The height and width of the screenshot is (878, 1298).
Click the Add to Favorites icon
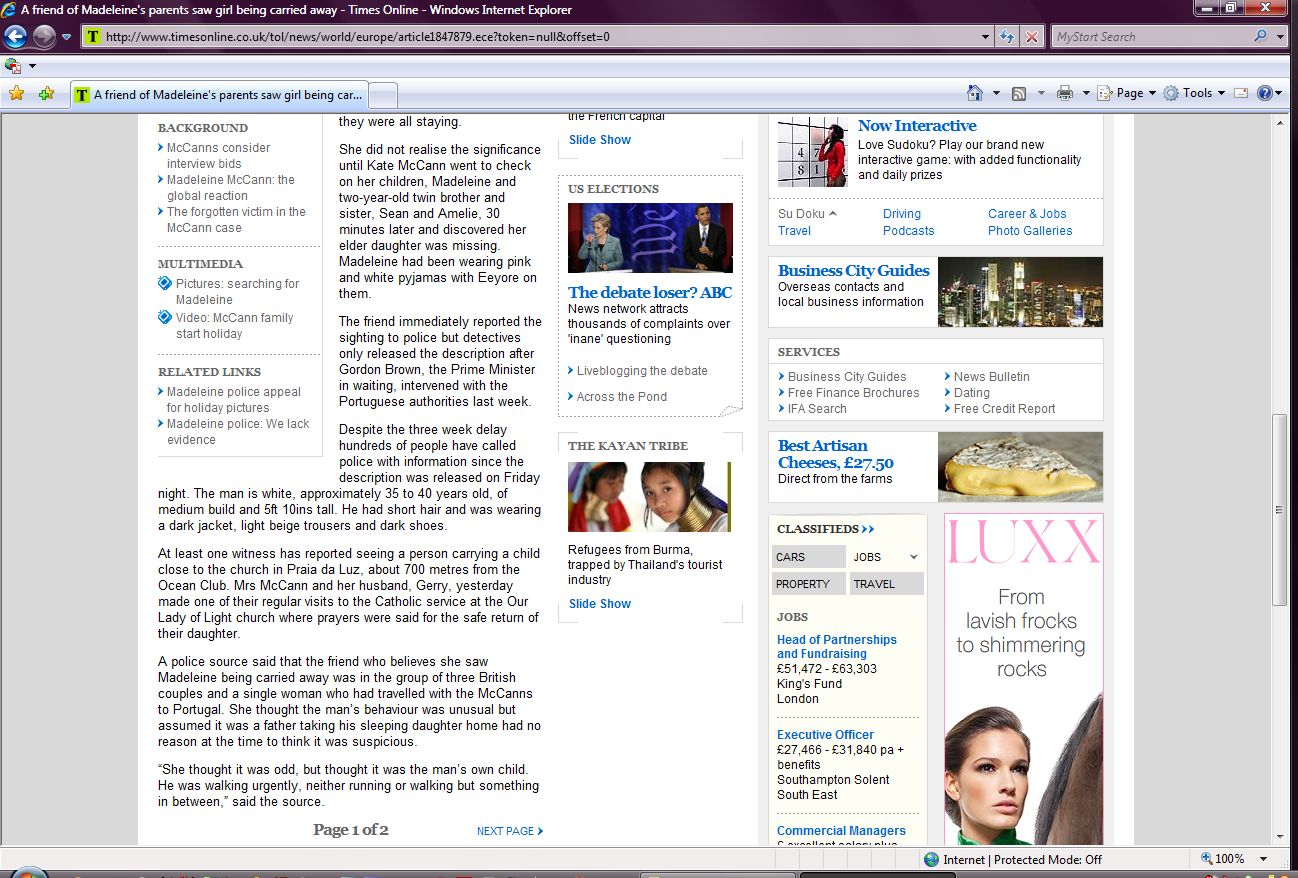[46, 94]
